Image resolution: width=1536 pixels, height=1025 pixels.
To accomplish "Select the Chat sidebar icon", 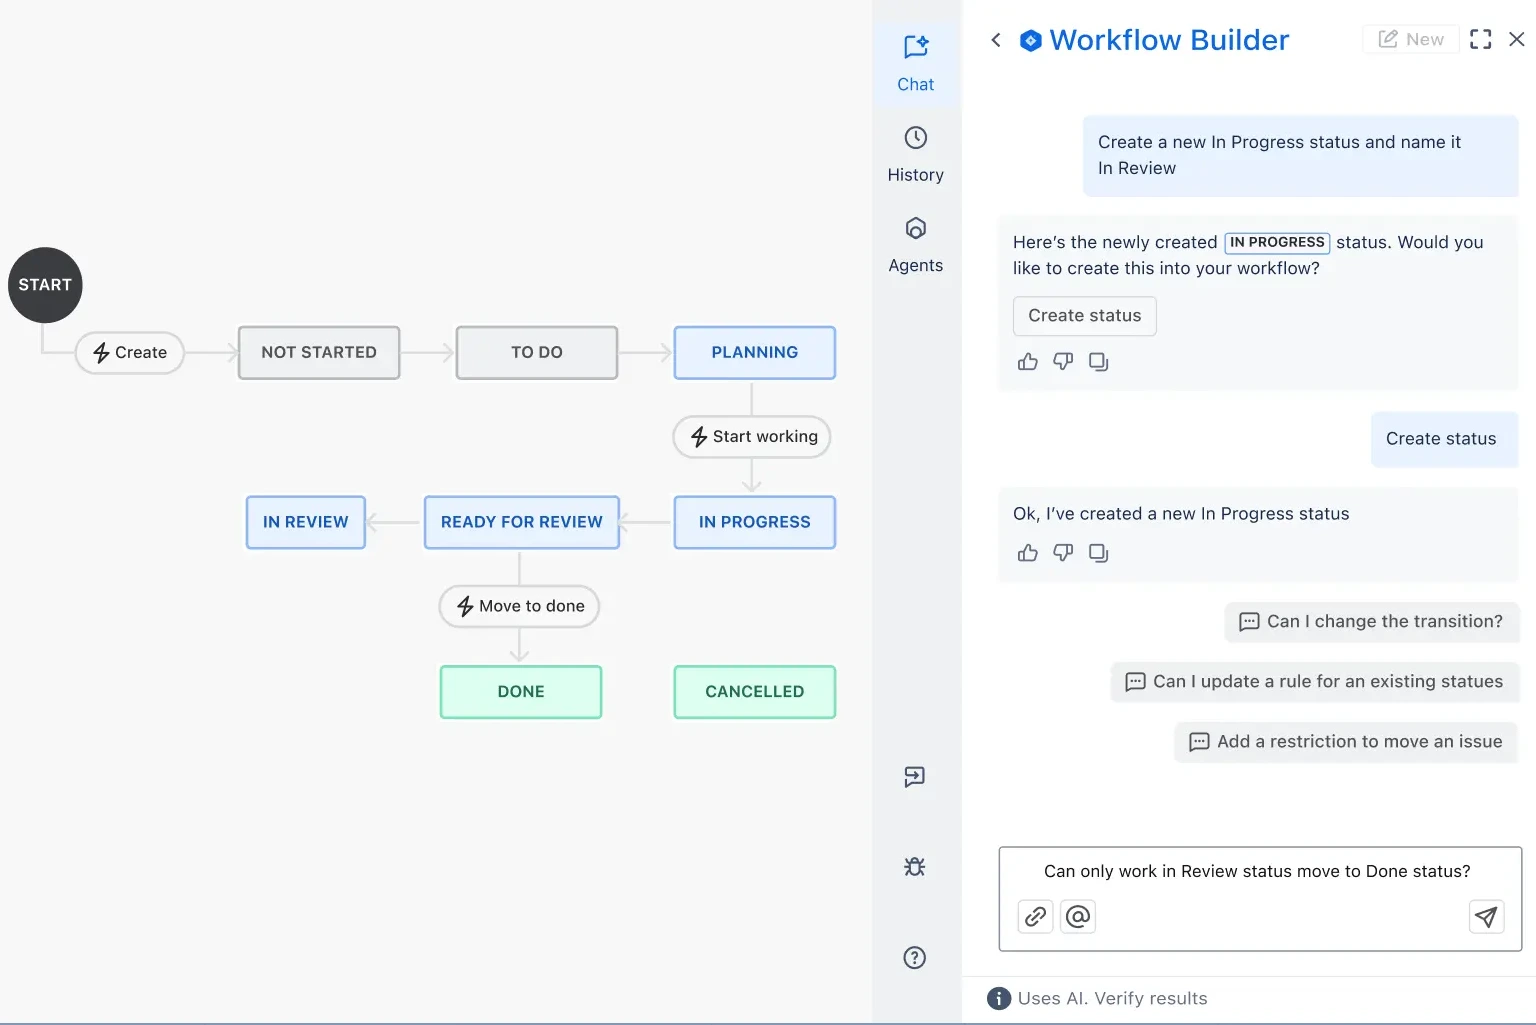I will [915, 62].
